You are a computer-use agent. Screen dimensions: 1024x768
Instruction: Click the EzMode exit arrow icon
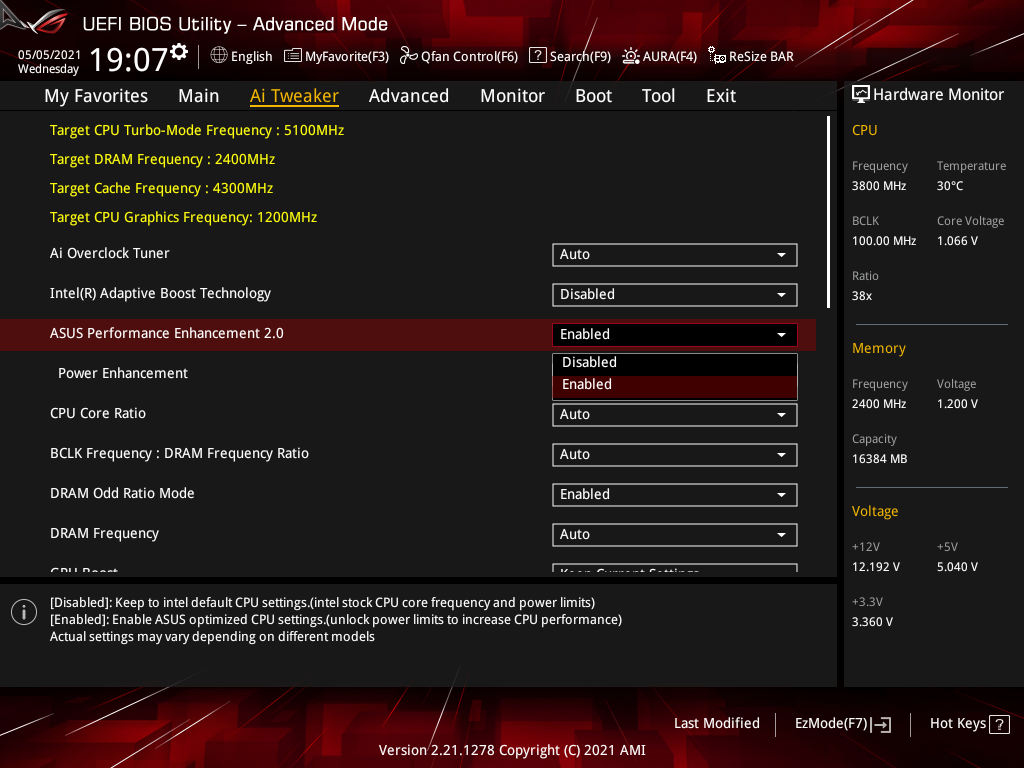tap(882, 724)
